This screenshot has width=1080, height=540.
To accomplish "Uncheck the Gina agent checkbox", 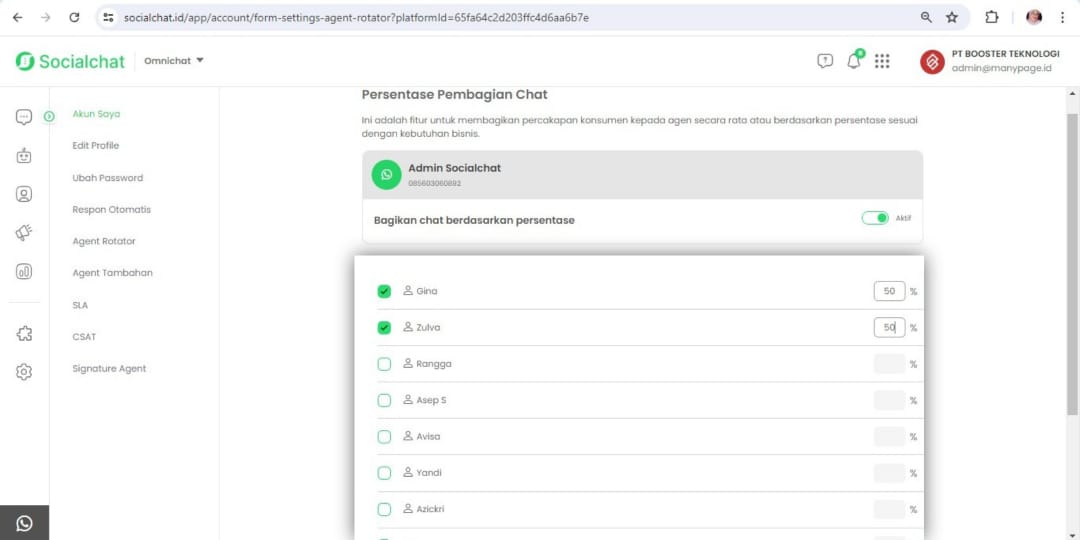I will [384, 291].
